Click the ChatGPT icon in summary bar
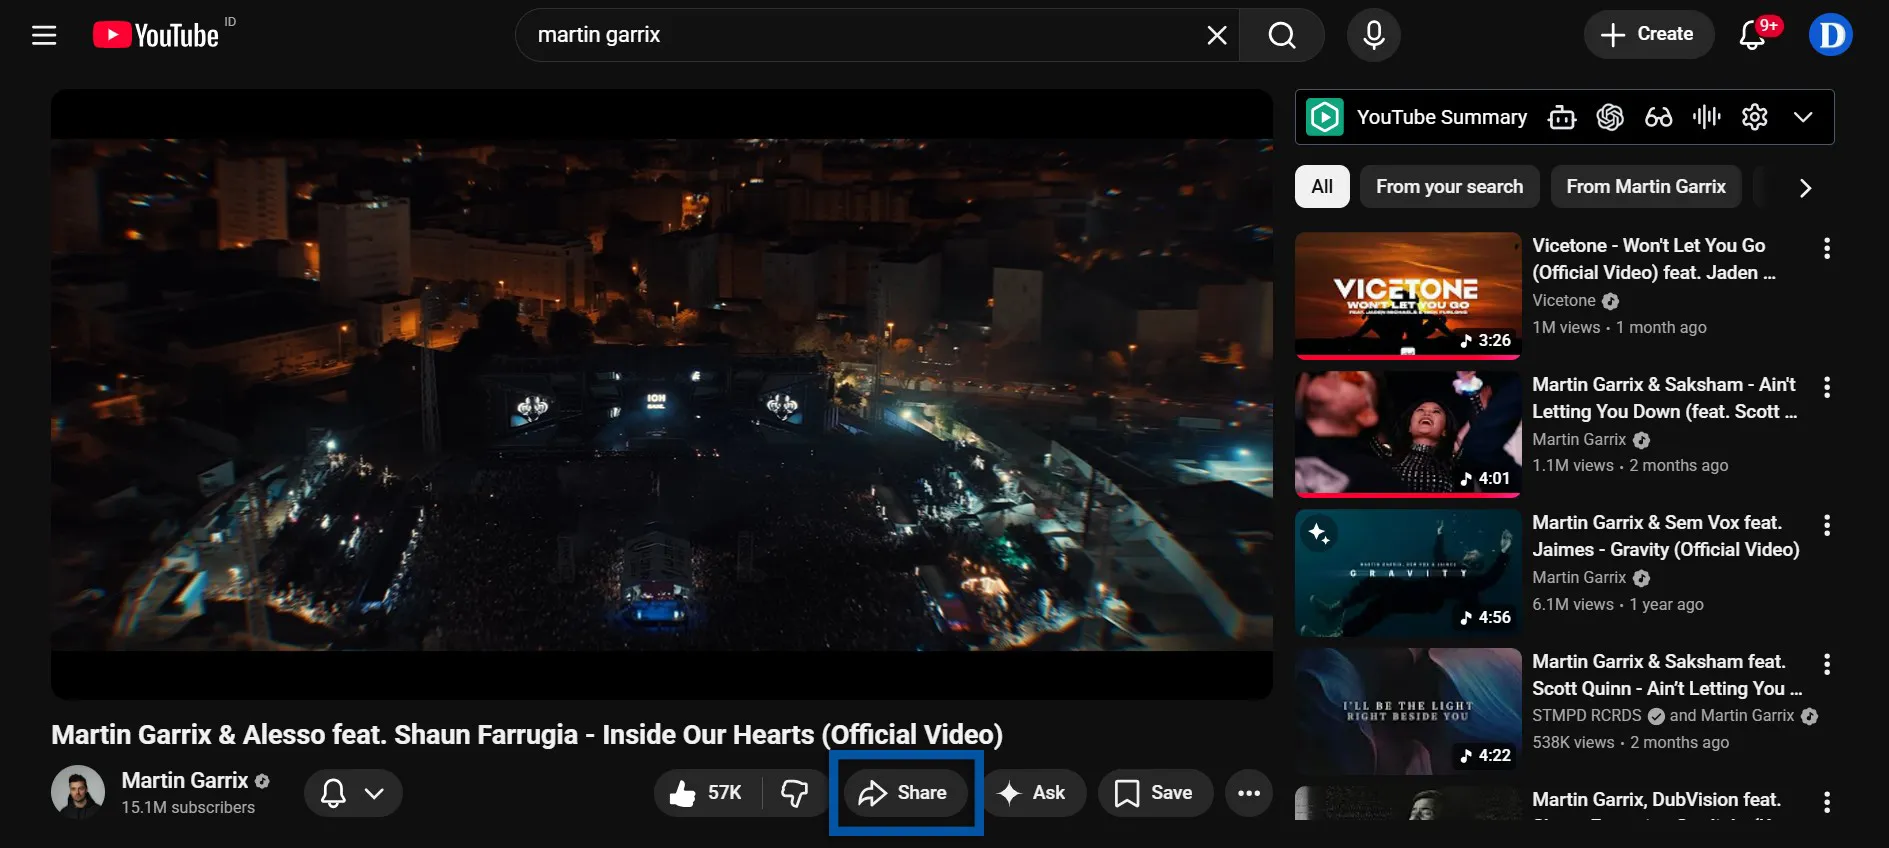This screenshot has width=1889, height=848. [x=1610, y=117]
